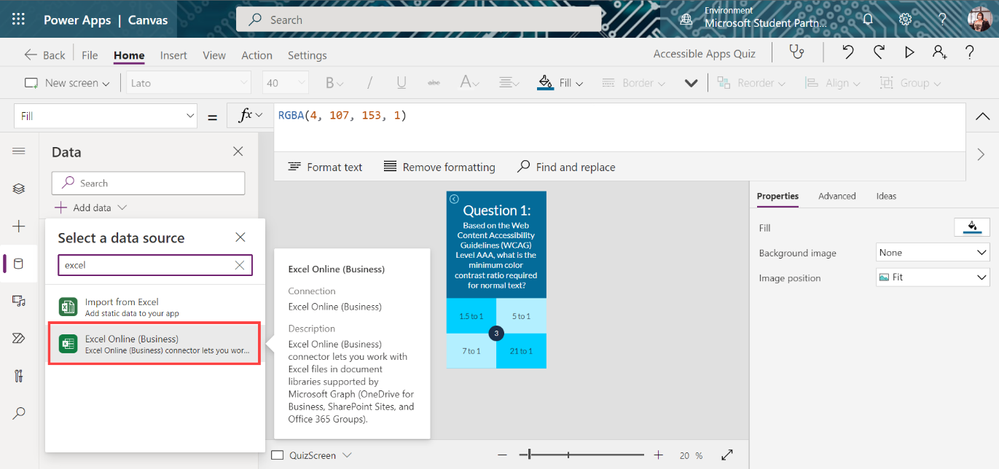Viewport: 999px width, 469px height.
Task: Undo the last action
Action: [x=847, y=53]
